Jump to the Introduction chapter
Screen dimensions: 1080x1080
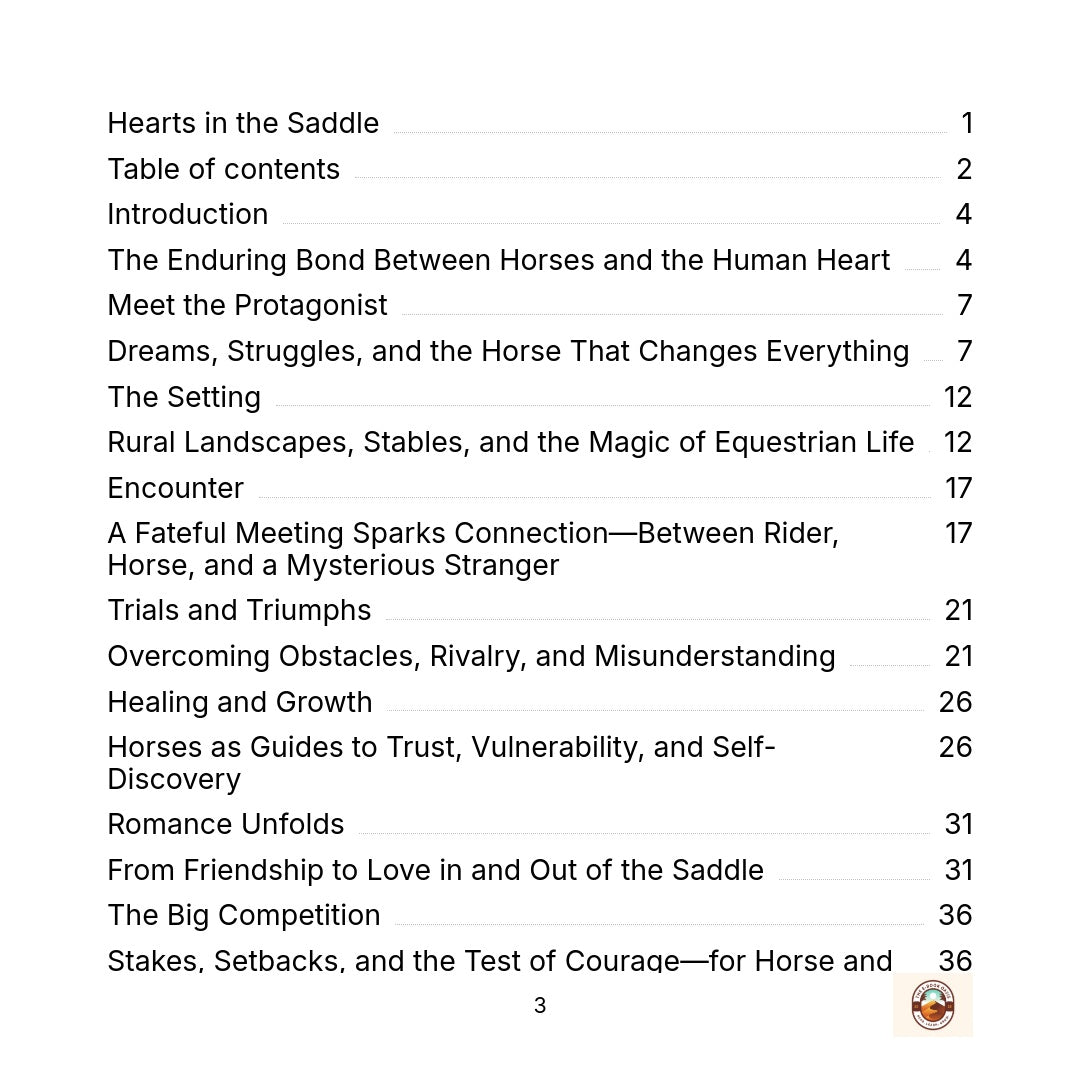tap(188, 214)
